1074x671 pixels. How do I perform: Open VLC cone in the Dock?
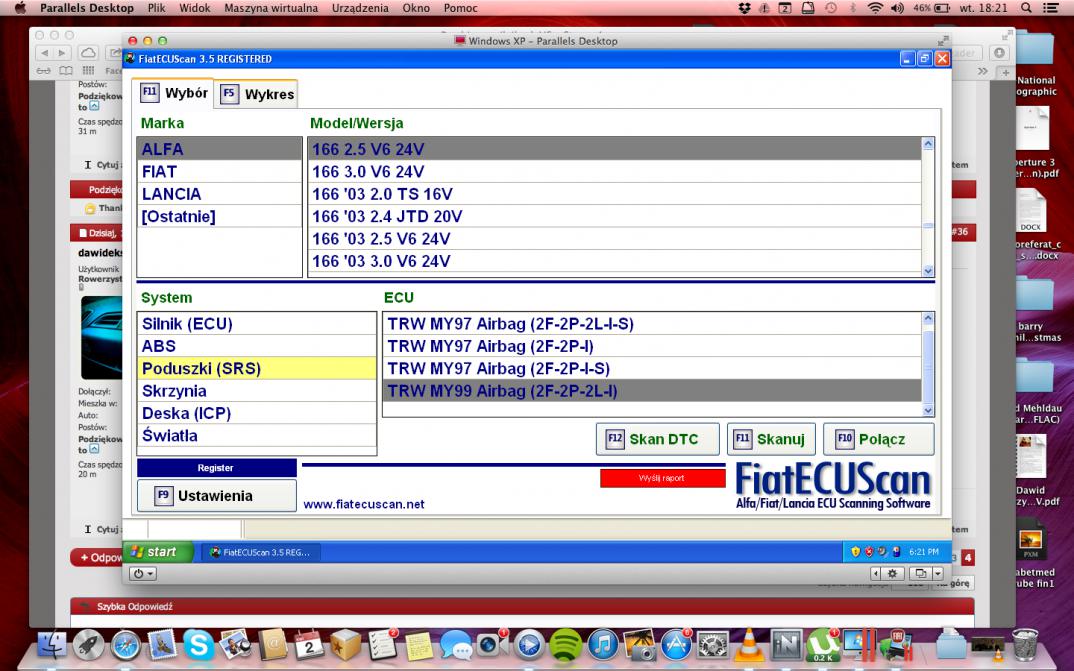click(749, 644)
